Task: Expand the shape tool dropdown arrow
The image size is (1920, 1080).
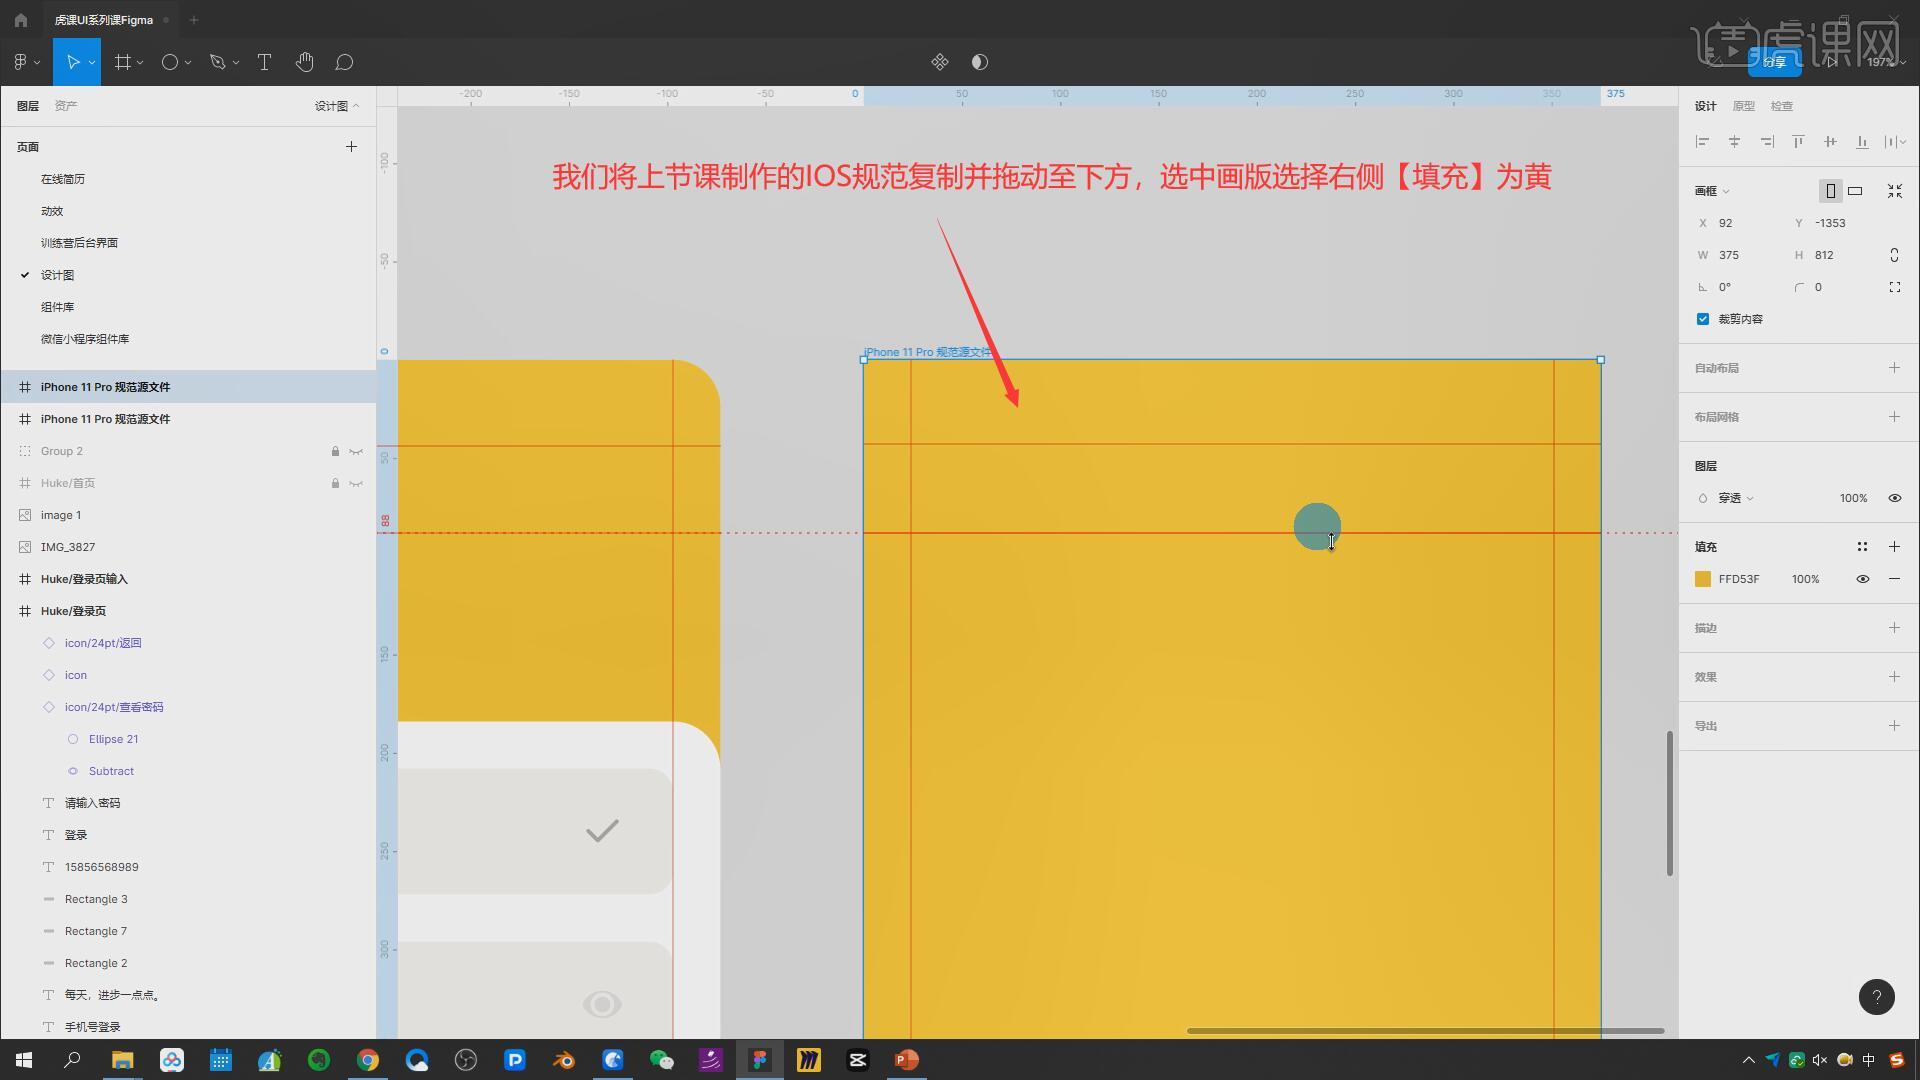Action: (187, 62)
